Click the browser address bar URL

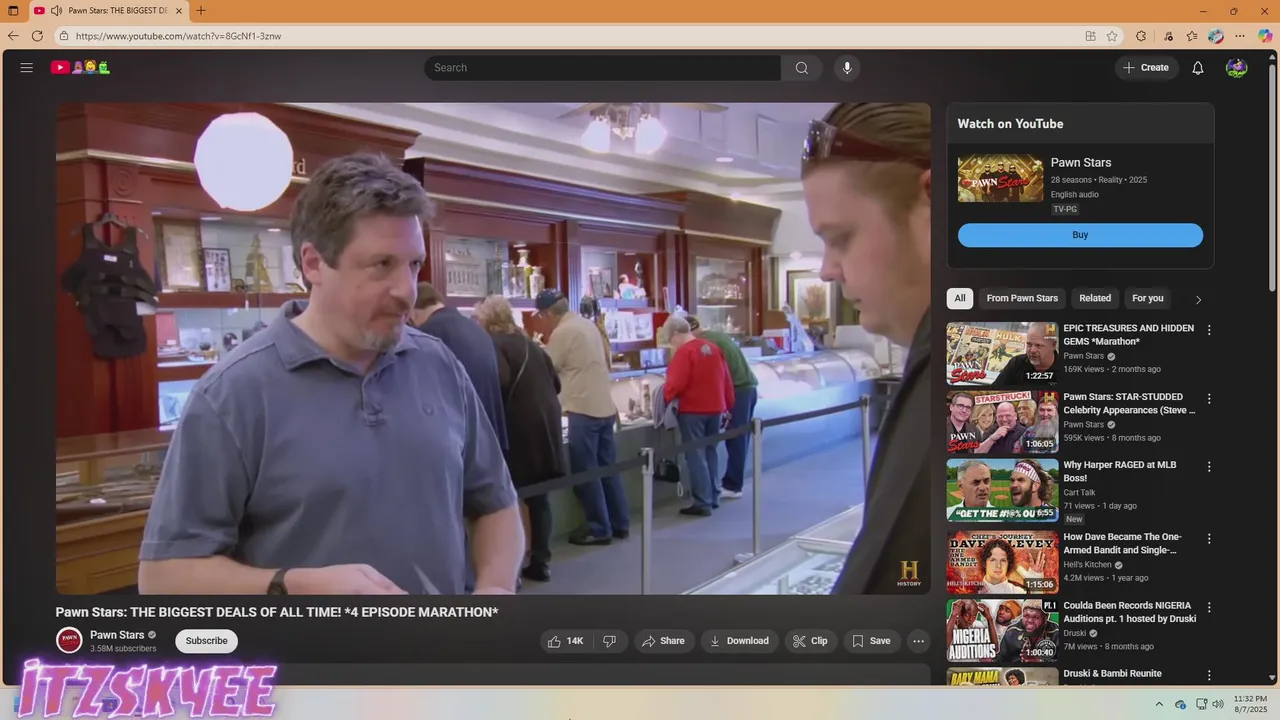[178, 36]
